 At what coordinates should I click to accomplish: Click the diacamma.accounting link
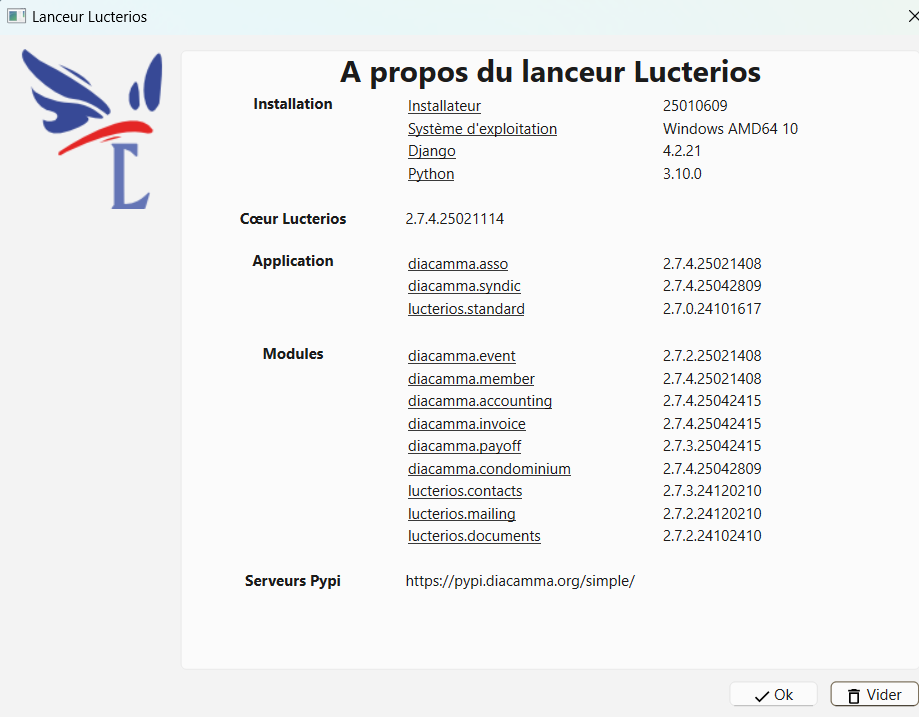click(480, 401)
